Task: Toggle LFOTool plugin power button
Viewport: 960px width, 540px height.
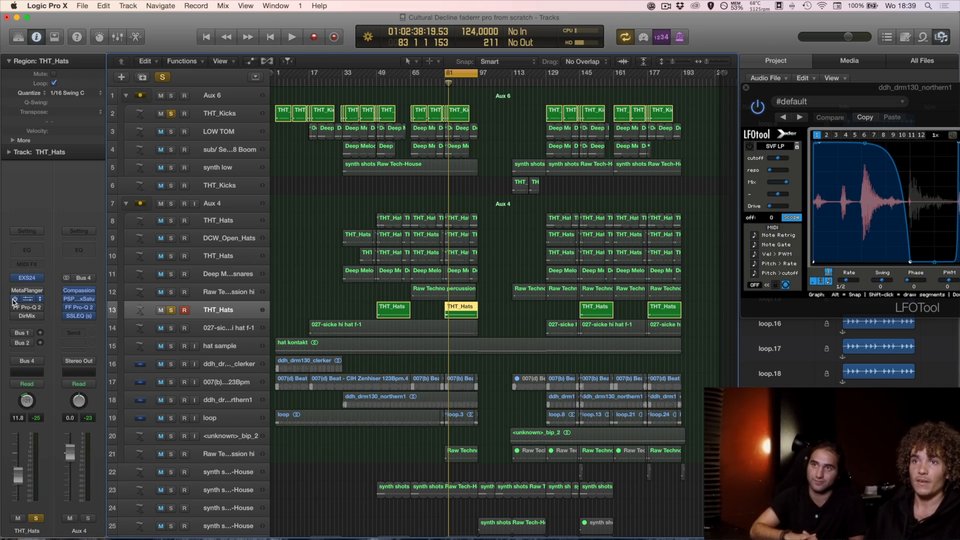Action: pyautogui.click(x=757, y=107)
